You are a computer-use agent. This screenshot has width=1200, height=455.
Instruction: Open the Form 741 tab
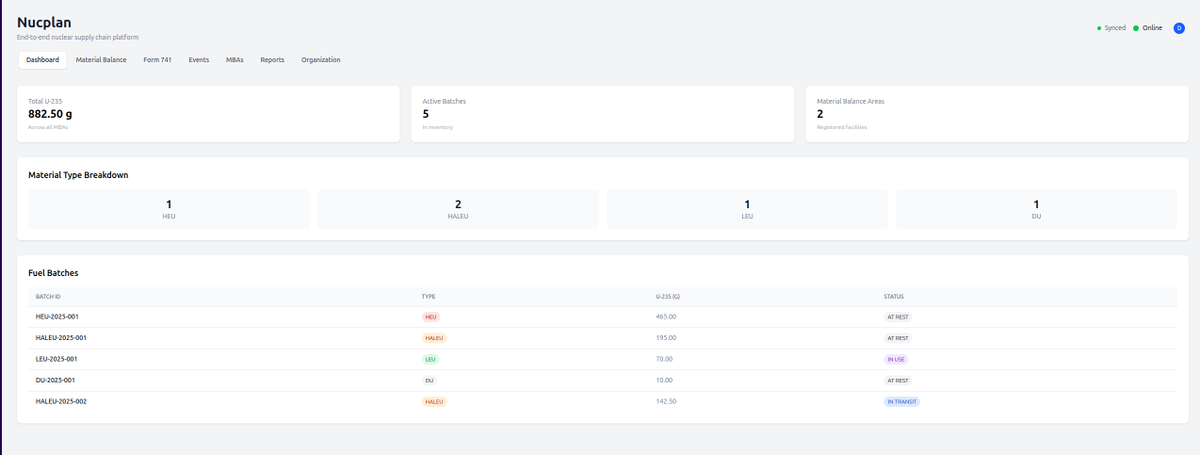[158, 60]
